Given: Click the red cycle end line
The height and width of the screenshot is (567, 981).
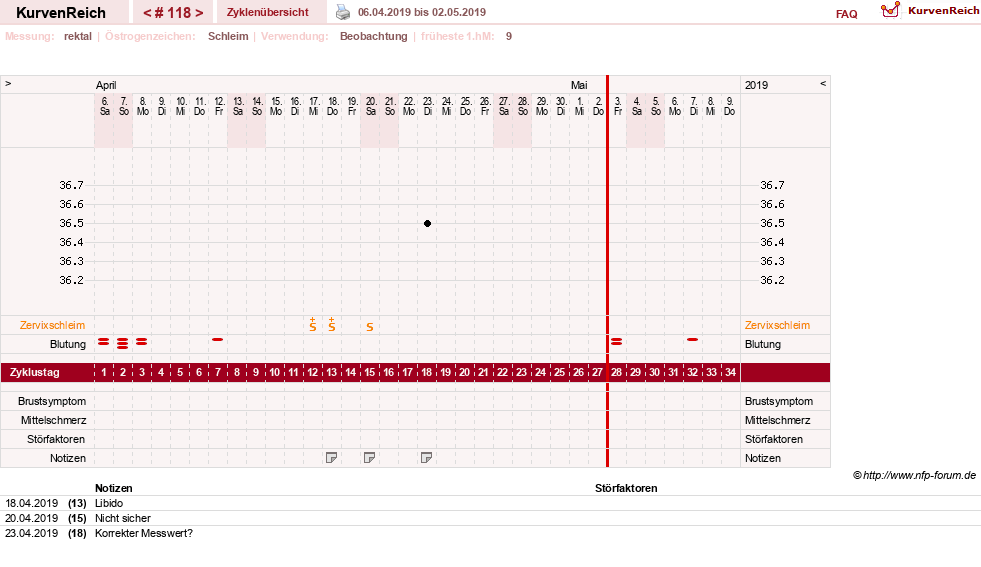Looking at the screenshot, I should [607, 271].
